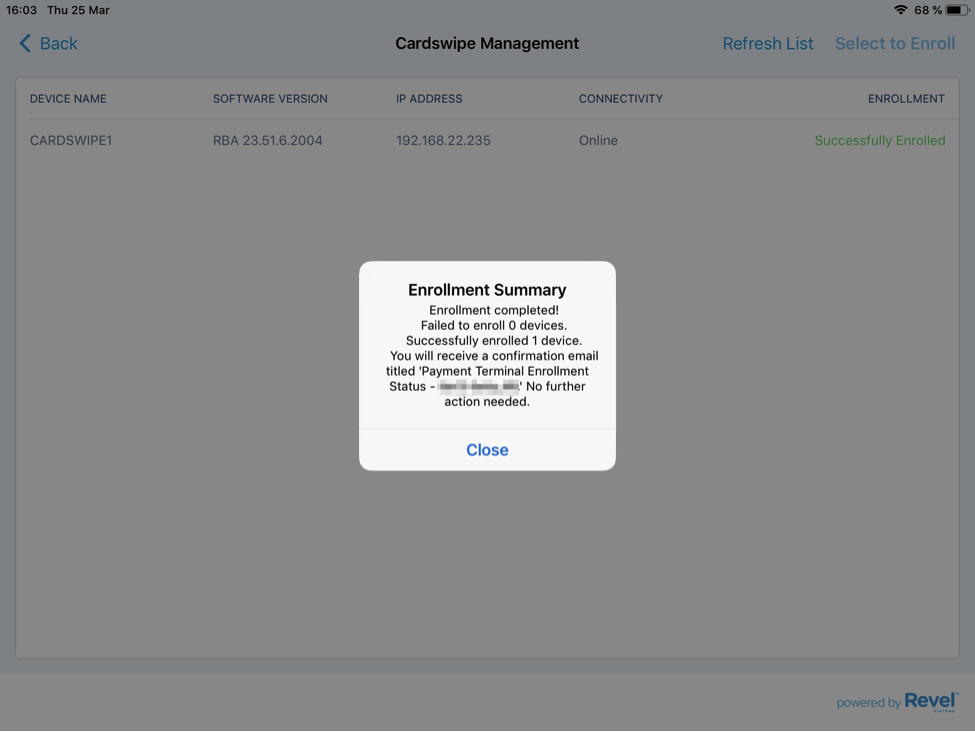Click Refresh List
975x732 pixels.
(767, 43)
